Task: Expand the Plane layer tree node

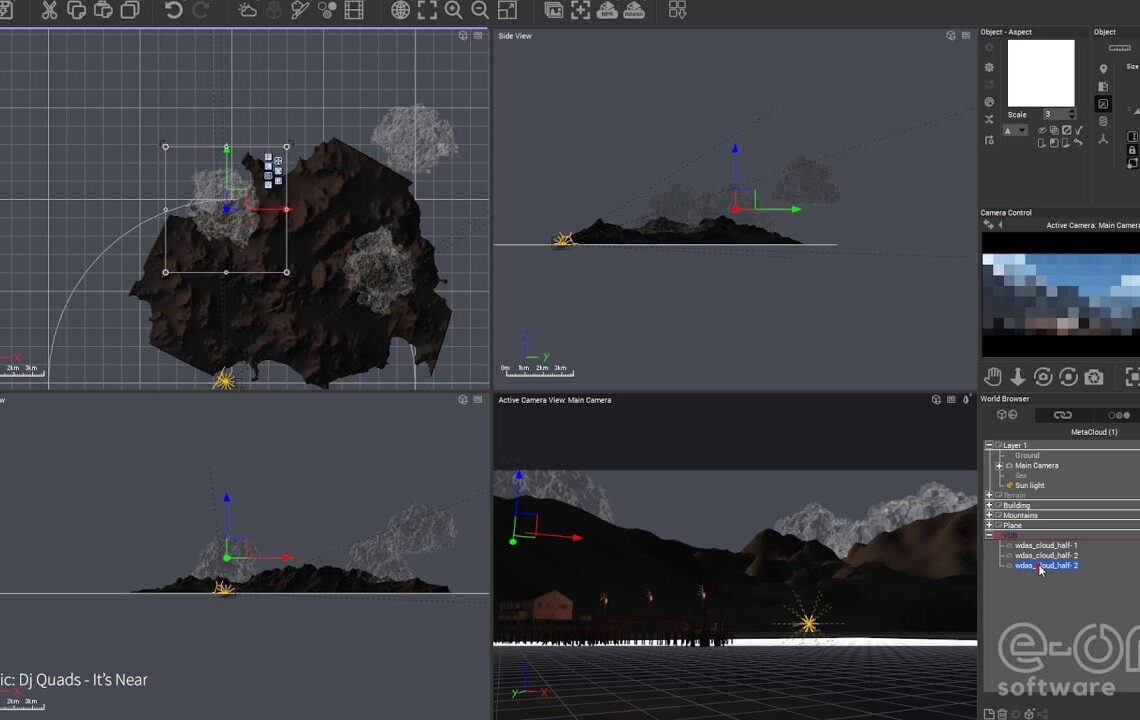Action: coord(989,526)
